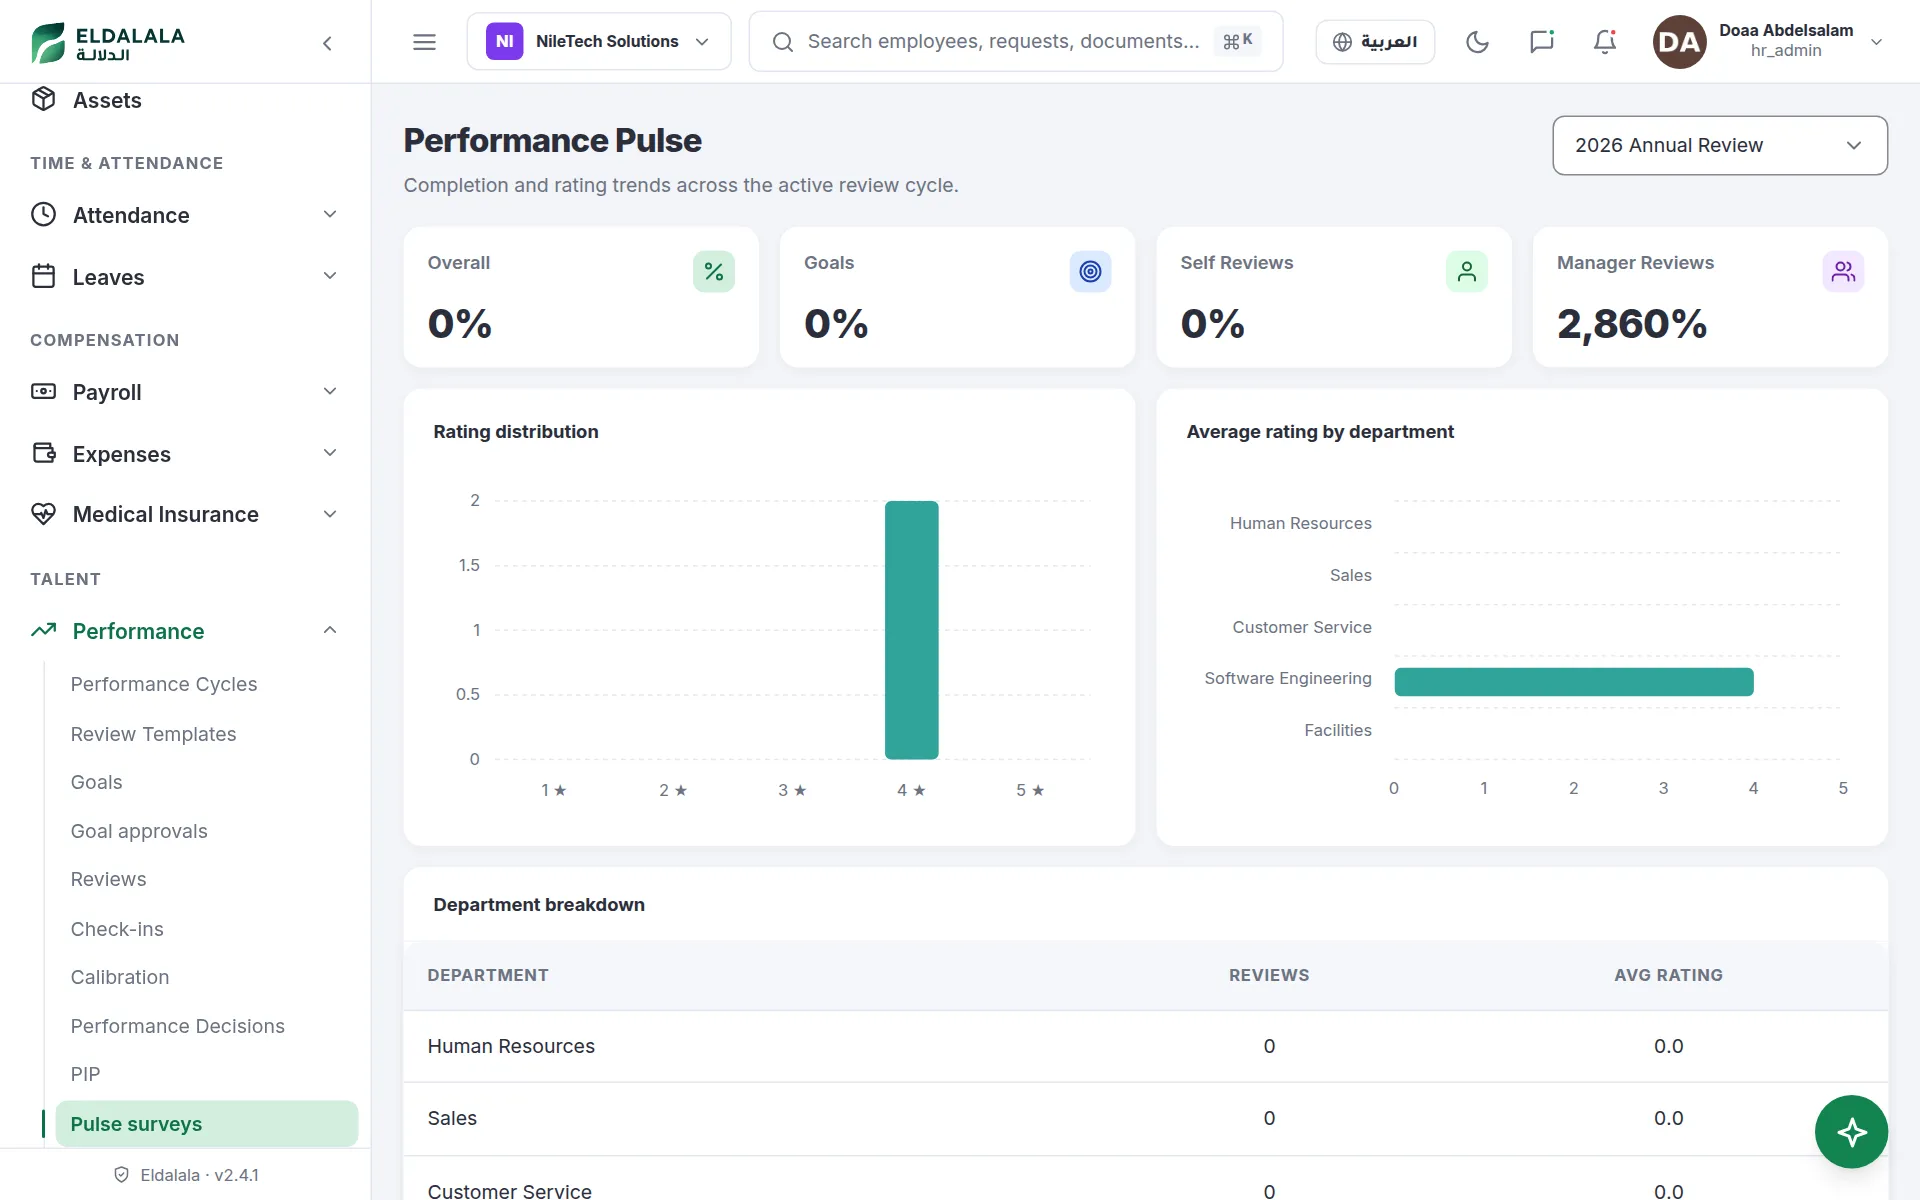Image resolution: width=1920 pixels, height=1200 pixels.
Task: Click the Attendance clock icon
Action: coord(43,215)
